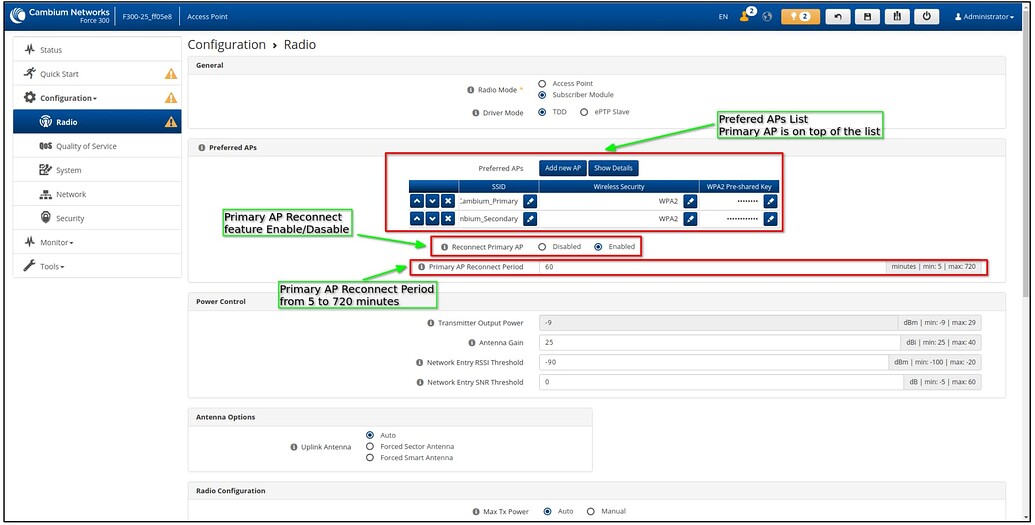Move Cambium_Primary AP down in list
The image size is (1035, 525).
432,201
